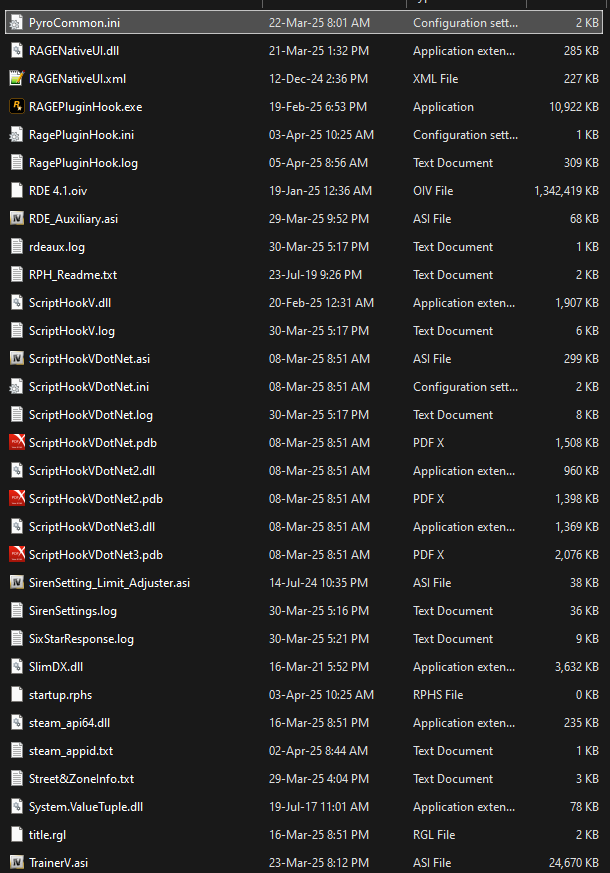The image size is (610, 873).
Task: Click the RGL File type entry
Action: point(434,835)
